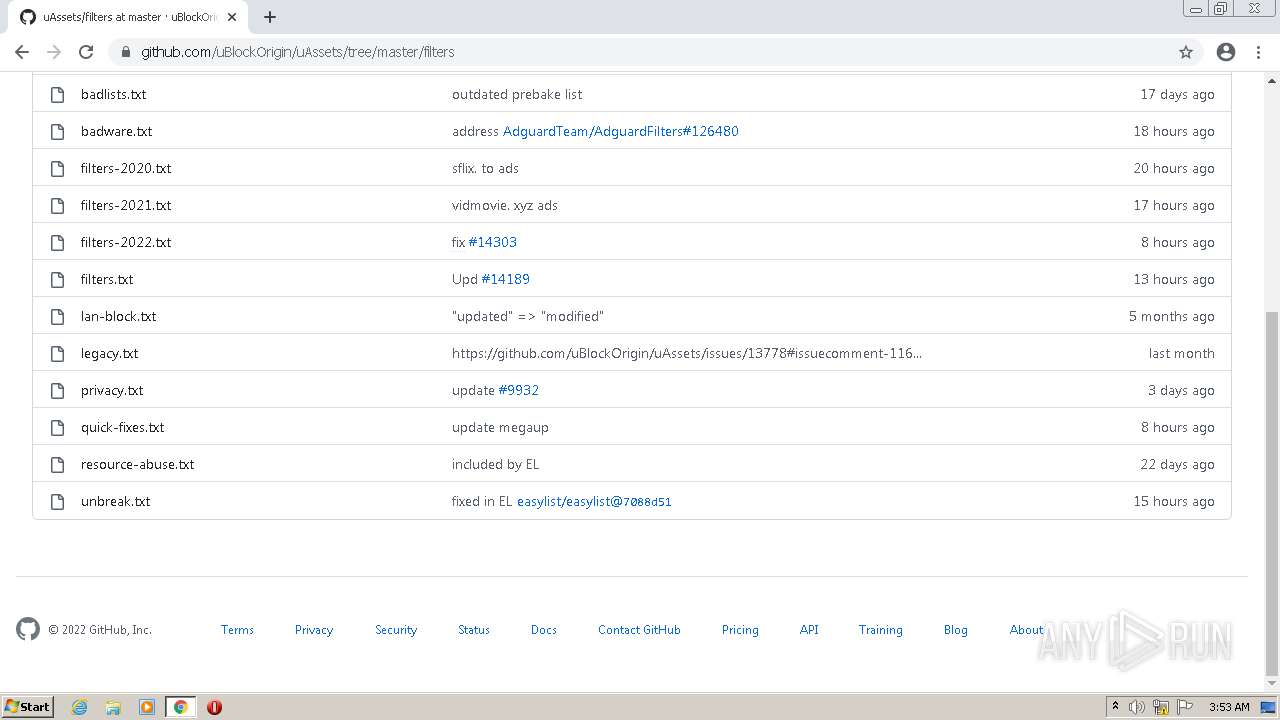Click the footer Blog link

[x=956, y=629]
